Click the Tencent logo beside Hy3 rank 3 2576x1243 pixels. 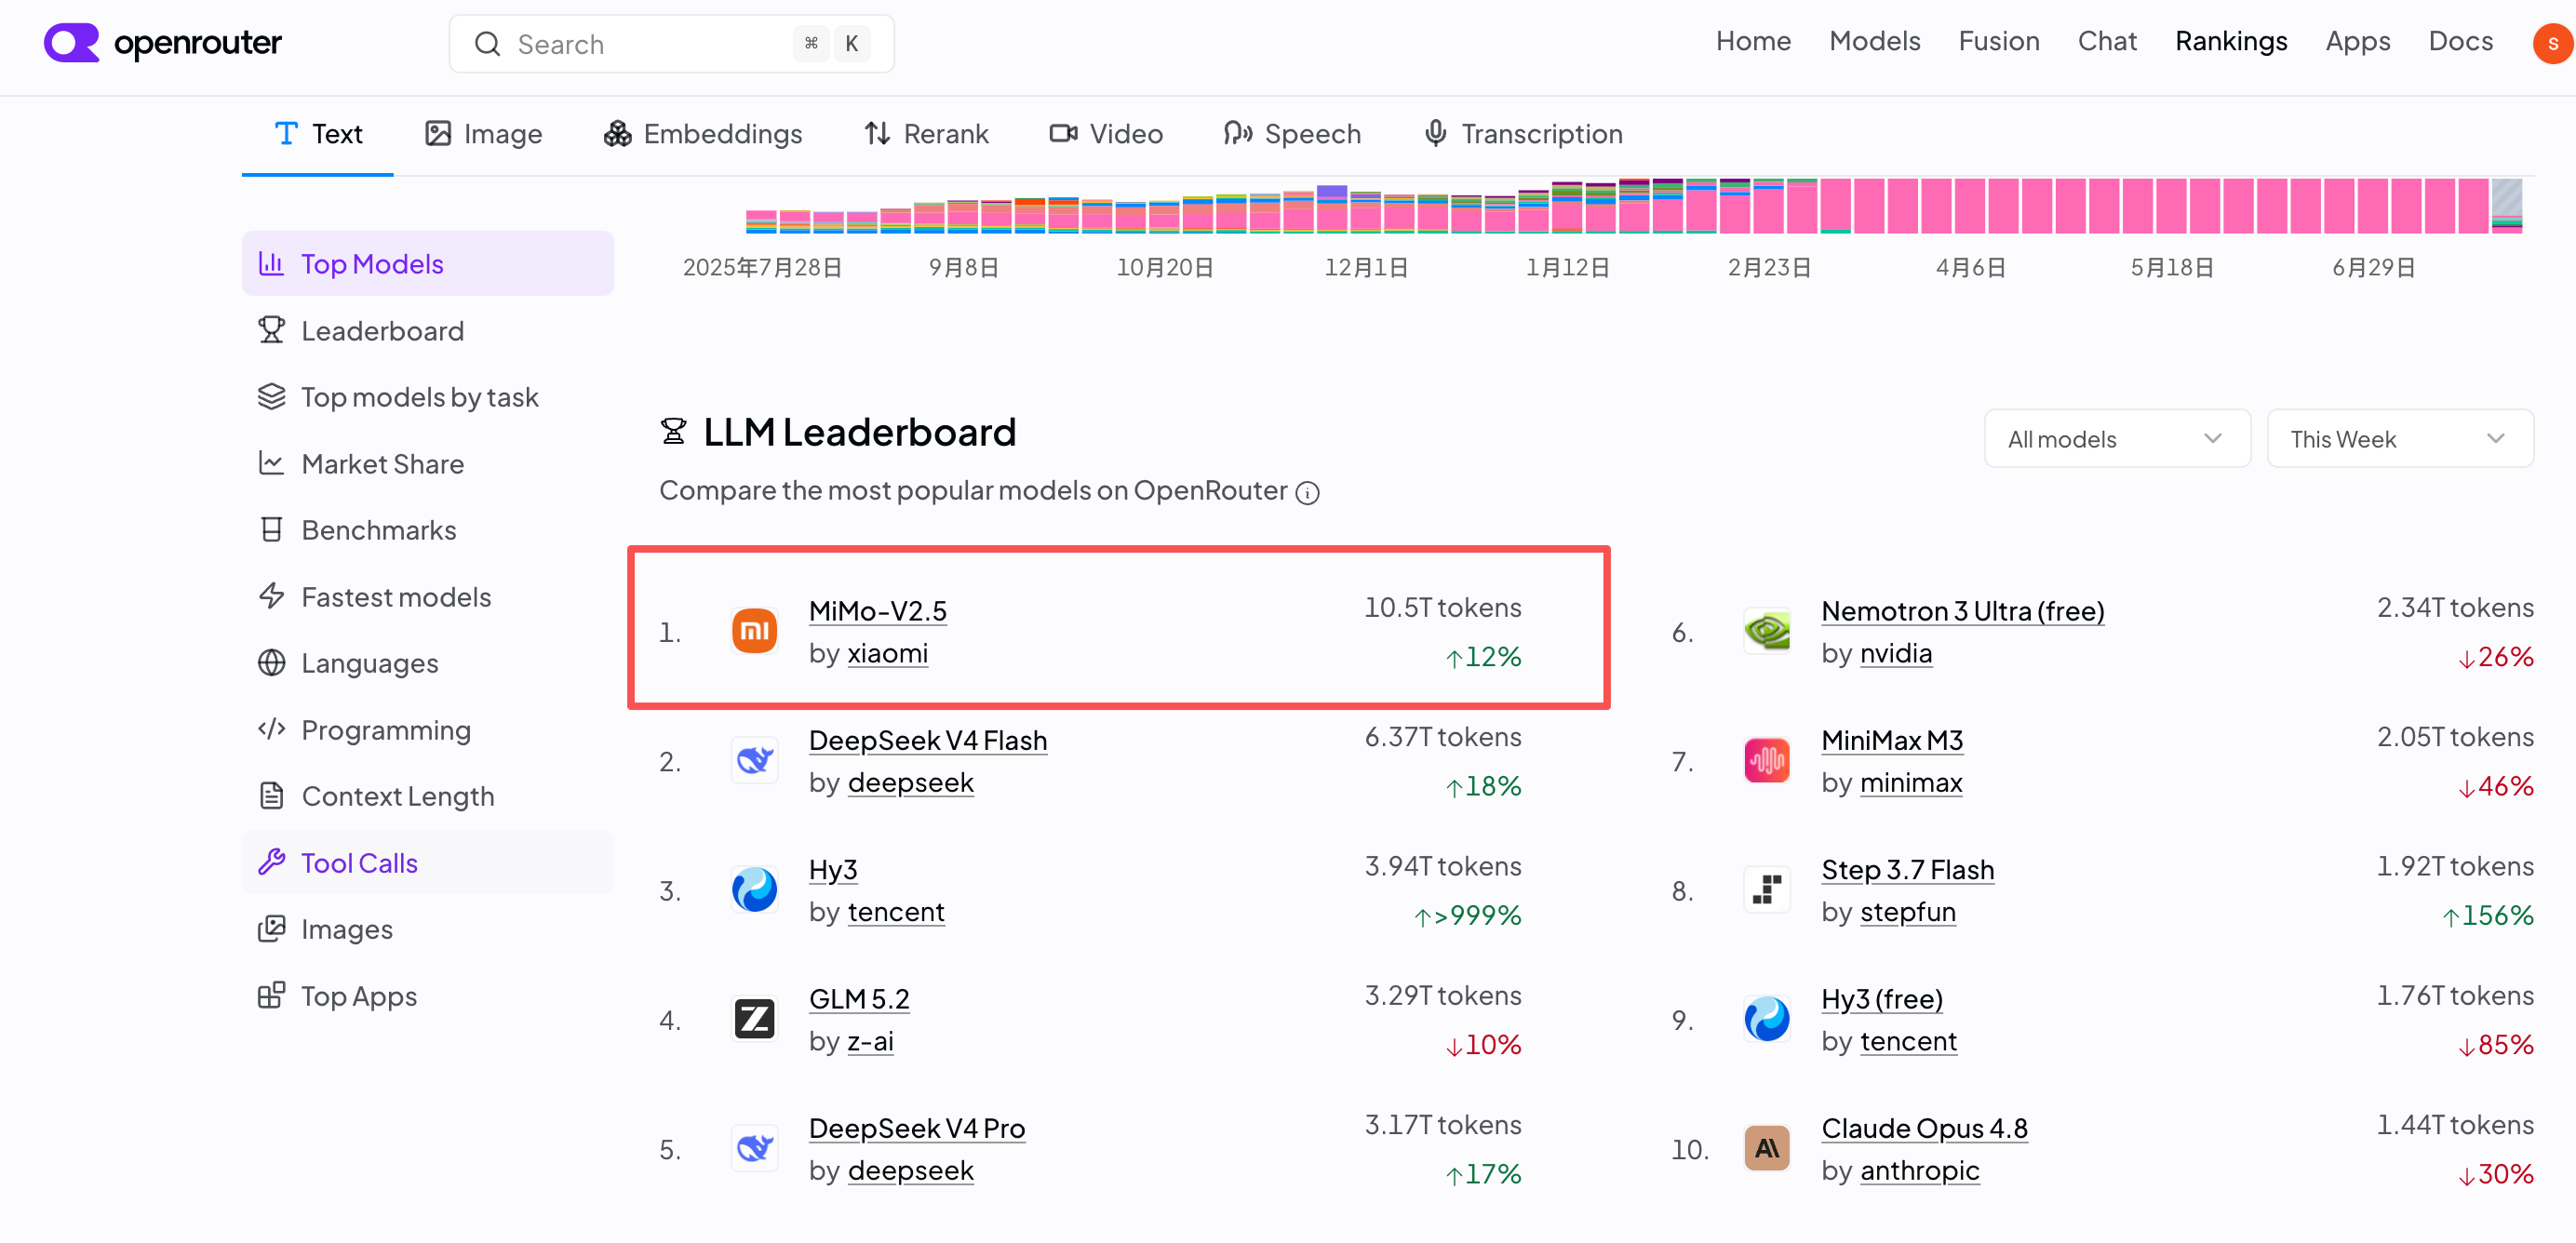tap(754, 890)
